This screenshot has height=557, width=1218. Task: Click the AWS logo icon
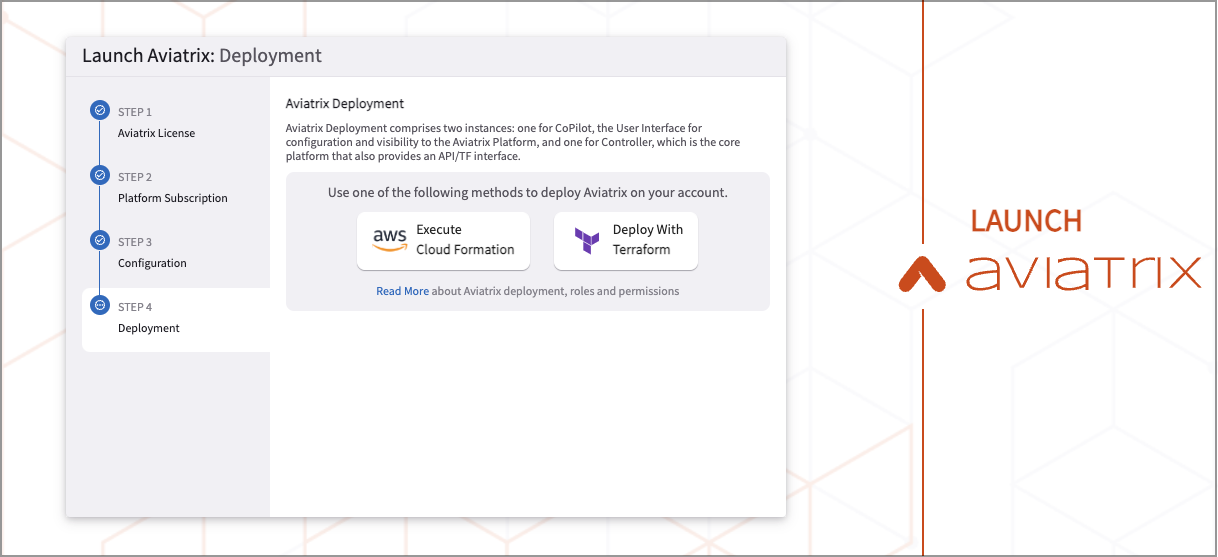point(389,240)
